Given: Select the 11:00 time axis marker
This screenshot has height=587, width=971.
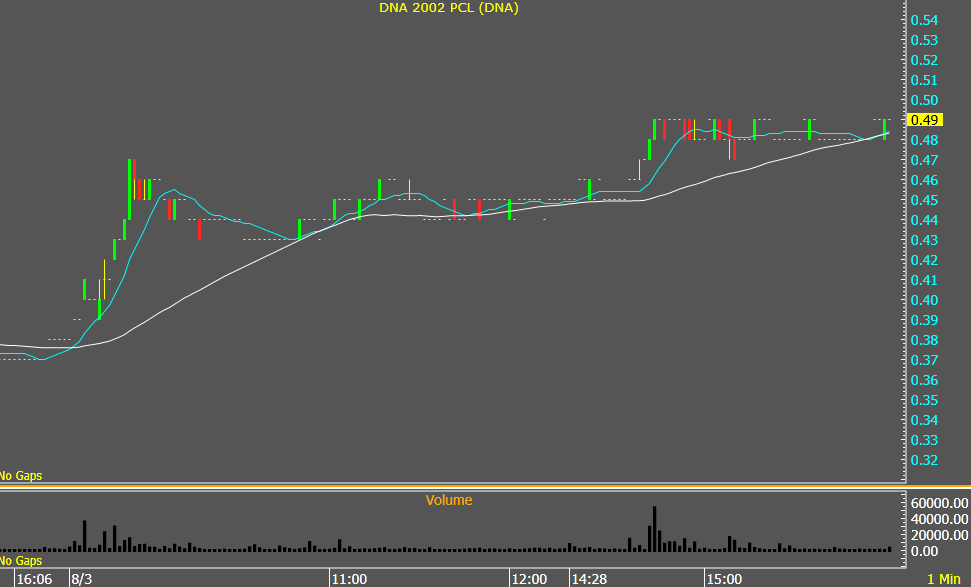Looking at the screenshot, I should (349, 579).
